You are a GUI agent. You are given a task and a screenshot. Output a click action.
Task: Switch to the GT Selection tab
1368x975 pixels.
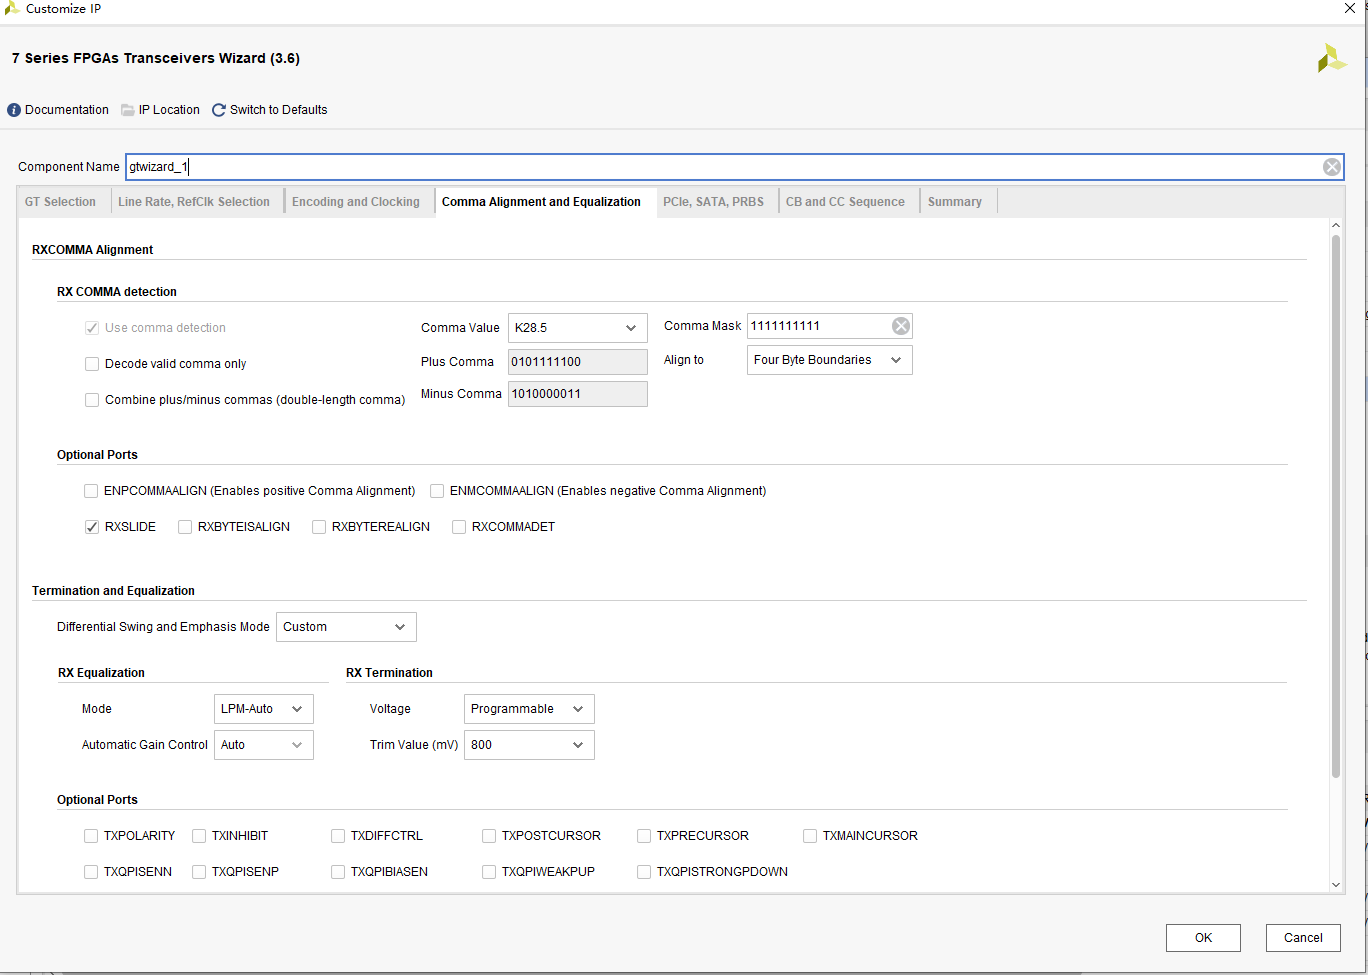tap(60, 202)
